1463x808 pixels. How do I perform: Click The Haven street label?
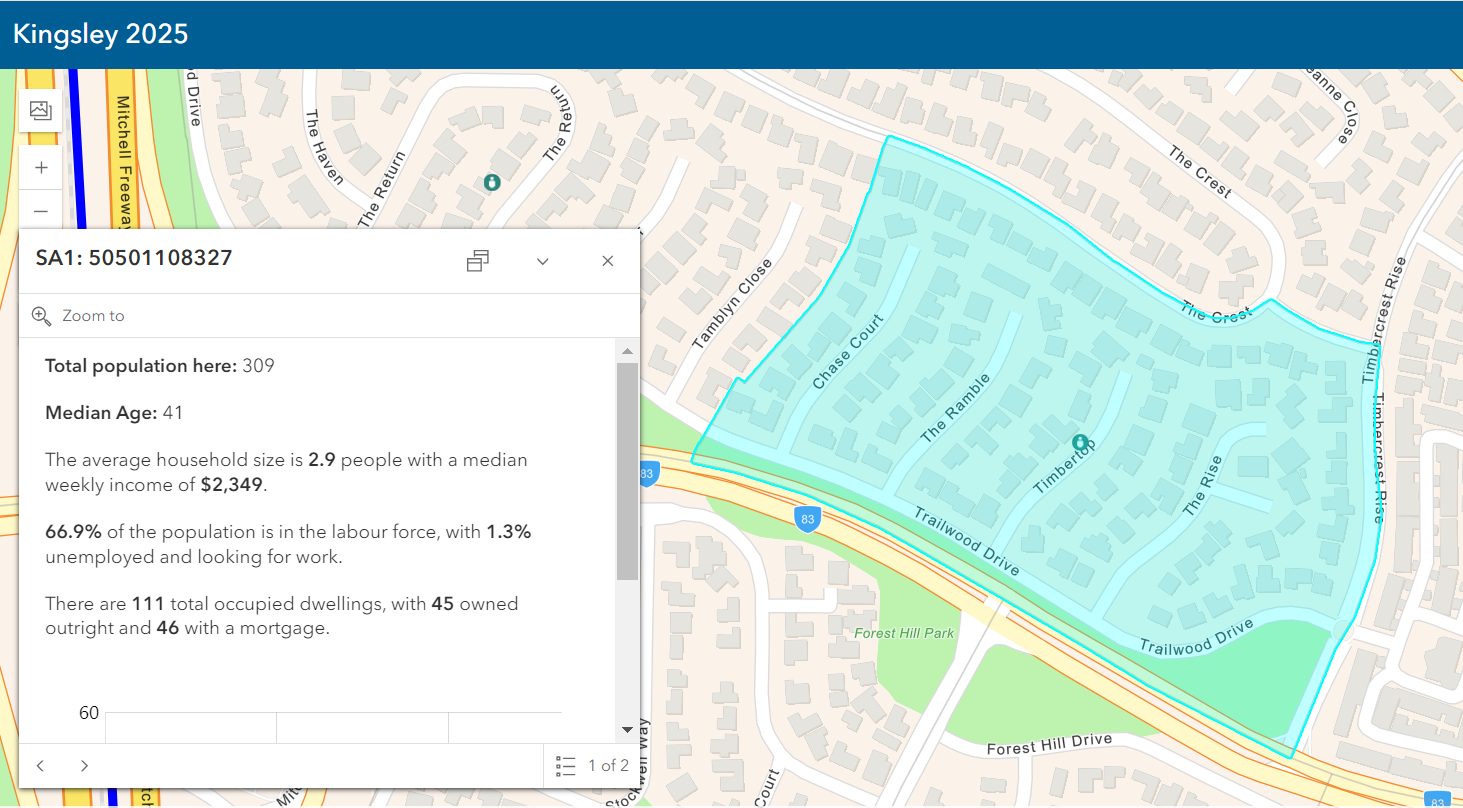[x=324, y=147]
